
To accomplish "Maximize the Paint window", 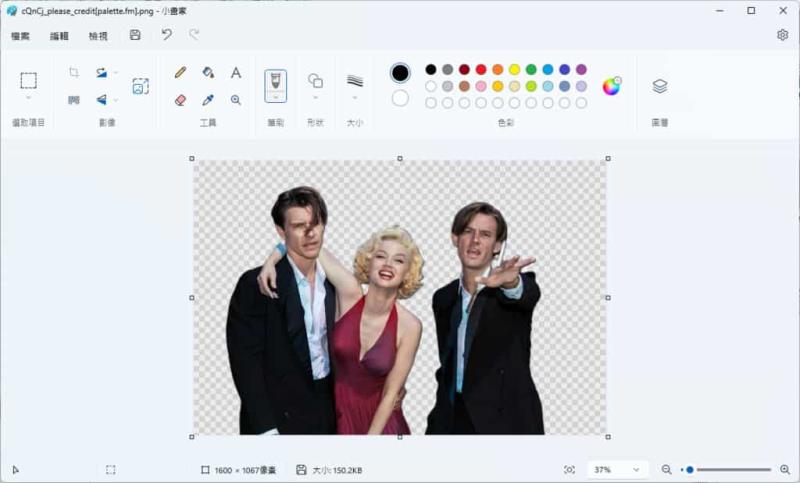I will tap(751, 10).
